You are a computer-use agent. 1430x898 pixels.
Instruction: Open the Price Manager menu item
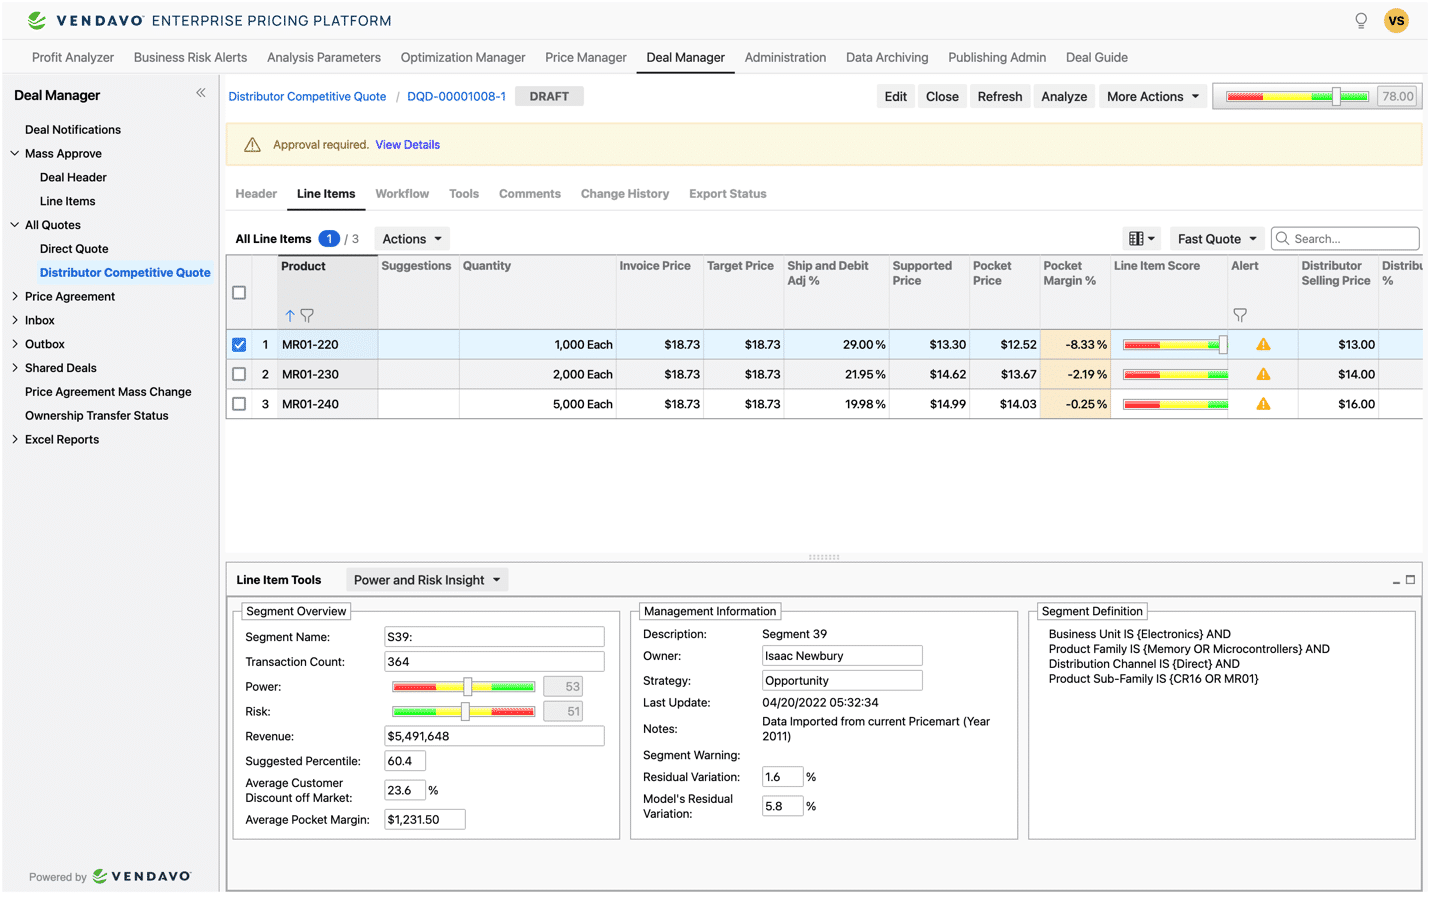click(x=585, y=57)
